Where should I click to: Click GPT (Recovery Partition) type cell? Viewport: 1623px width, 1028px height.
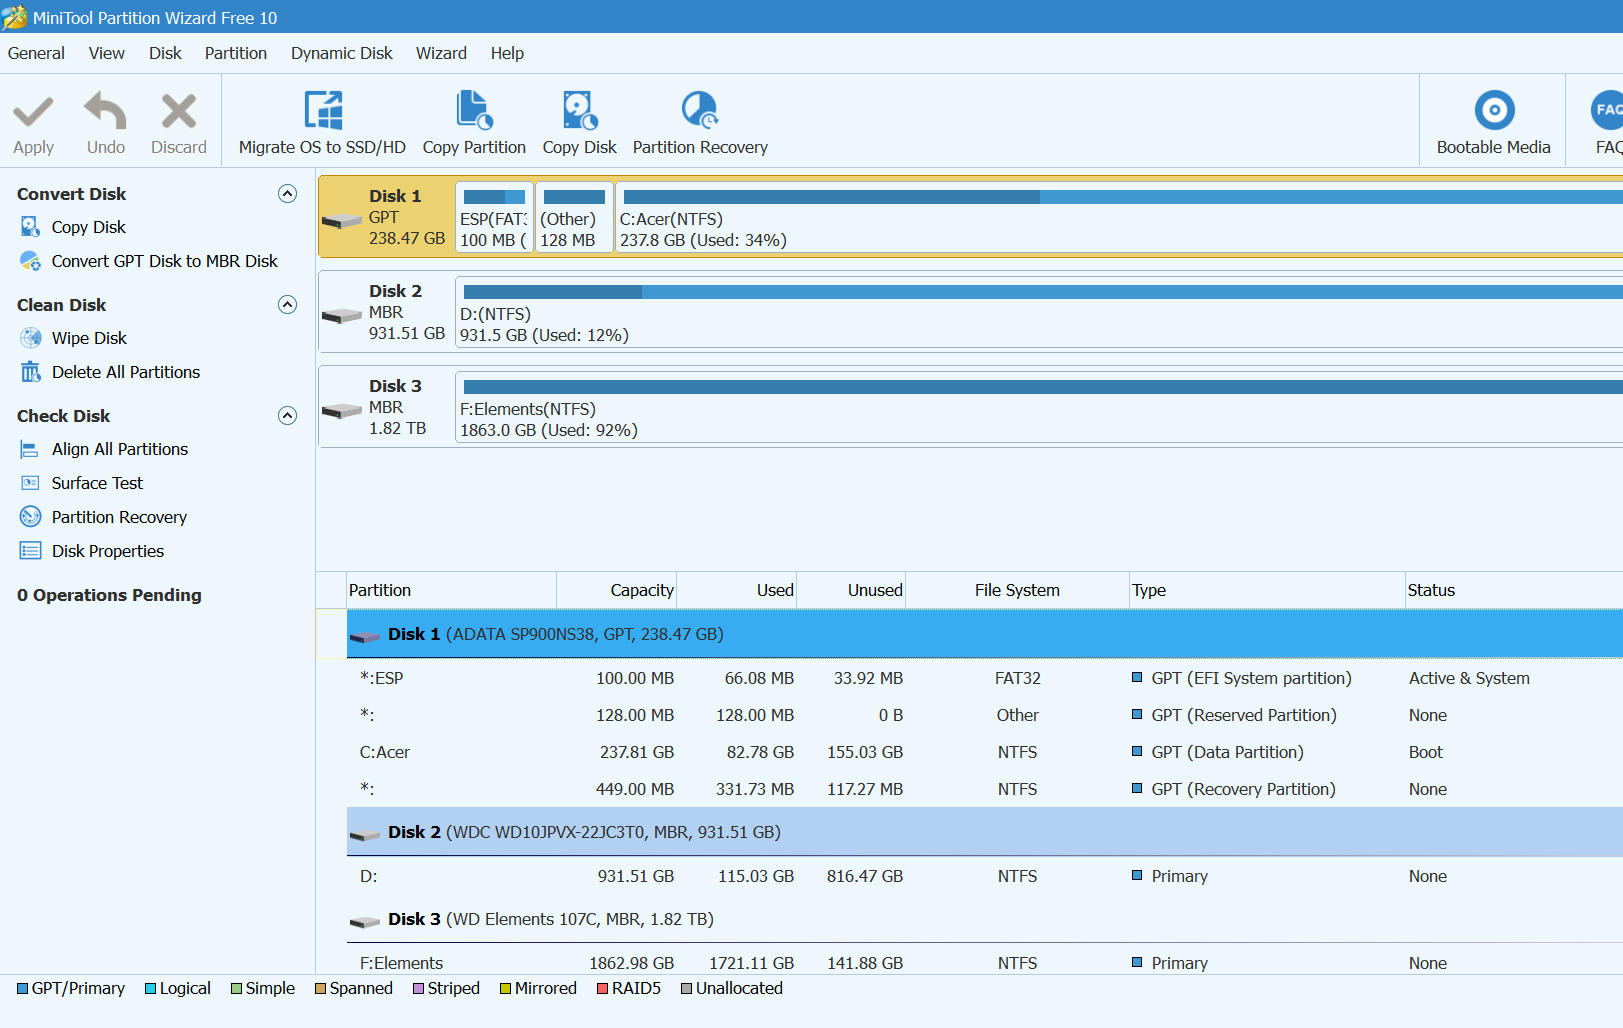point(1243,789)
